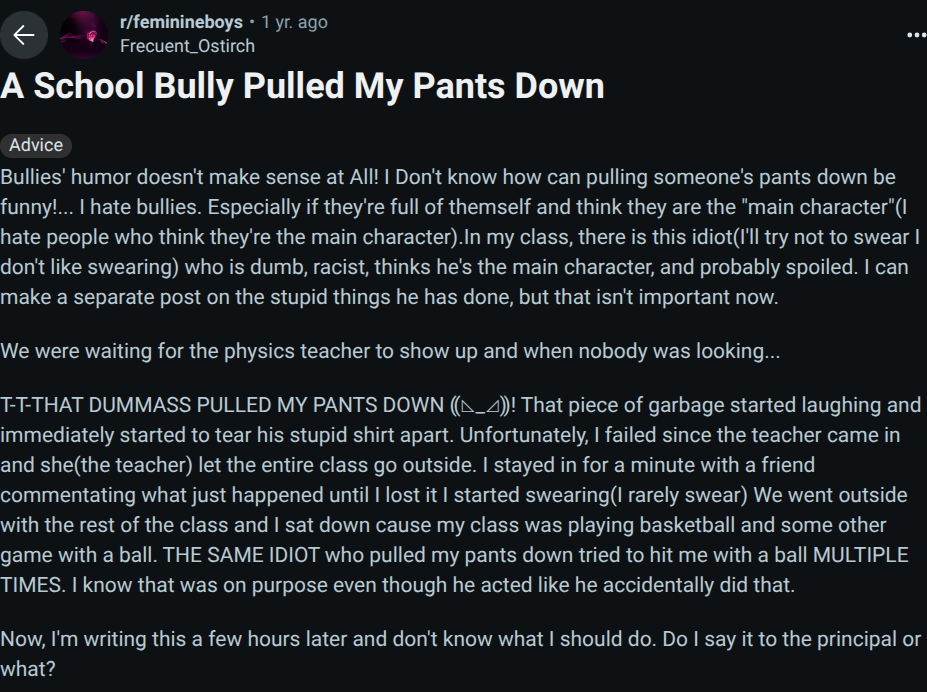This screenshot has height=692, width=927.
Task: Open the r/feminineboys community avatar
Action: pos(84,35)
